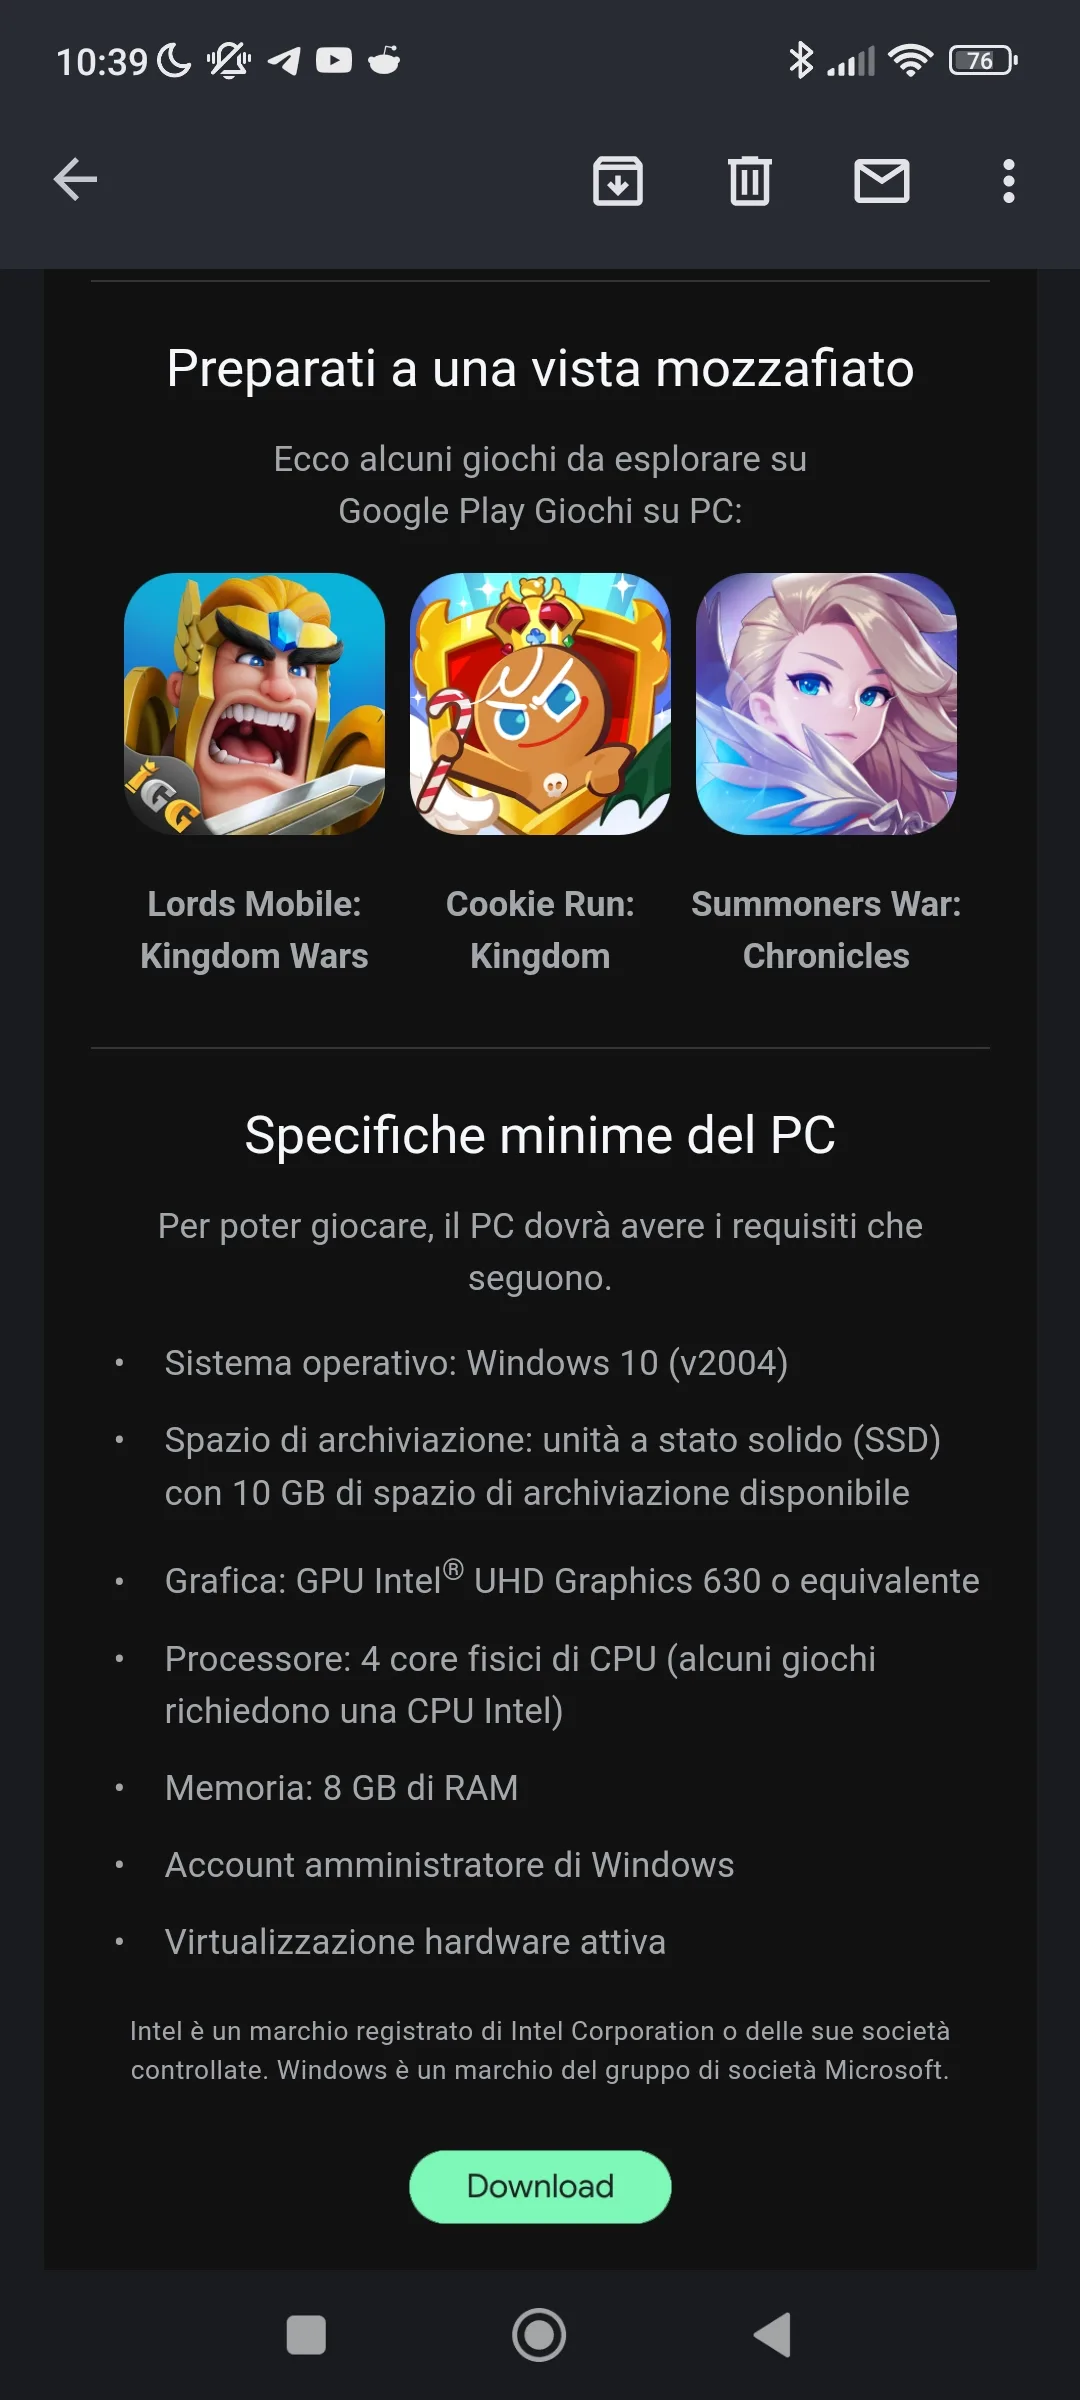The image size is (1080, 2400).
Task: Archive this email with the archive icon
Action: [618, 181]
